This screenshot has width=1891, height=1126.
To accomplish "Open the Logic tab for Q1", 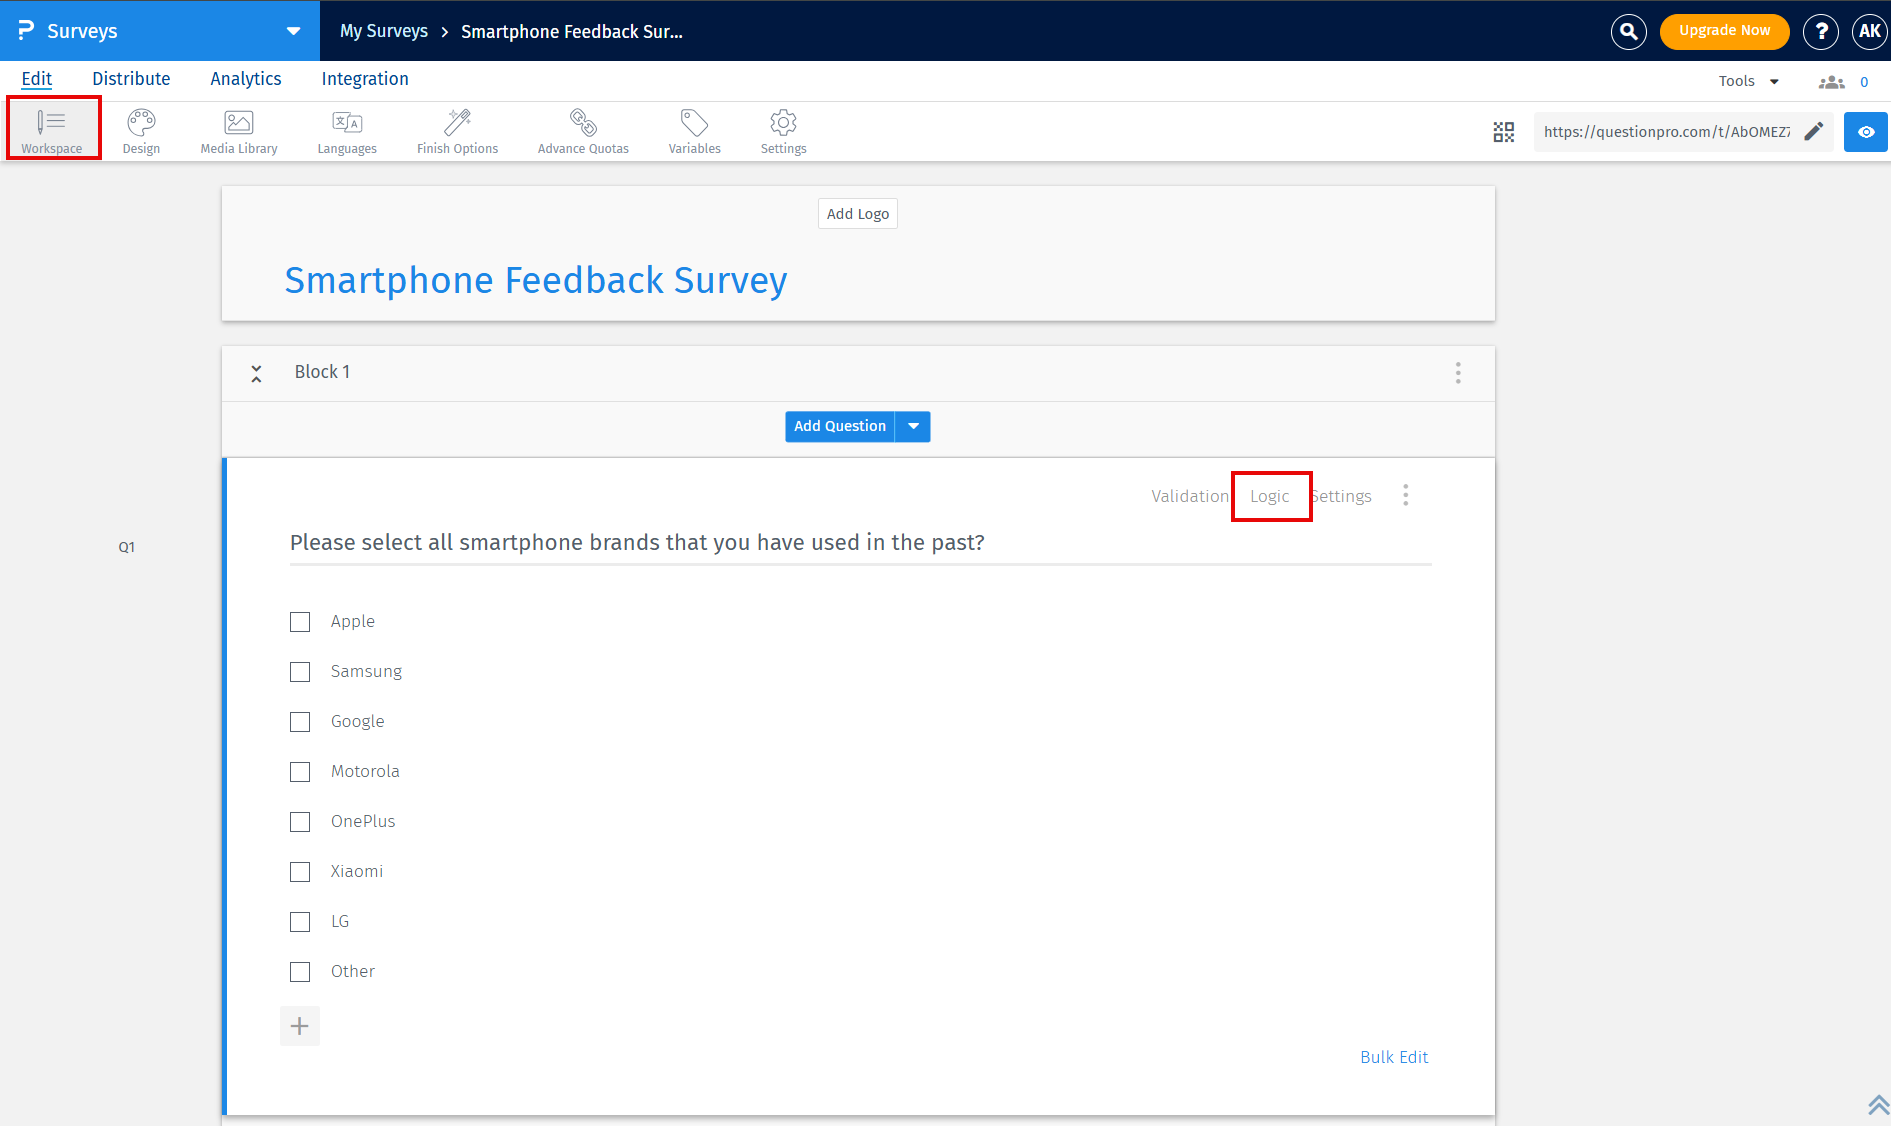I will pos(1270,495).
